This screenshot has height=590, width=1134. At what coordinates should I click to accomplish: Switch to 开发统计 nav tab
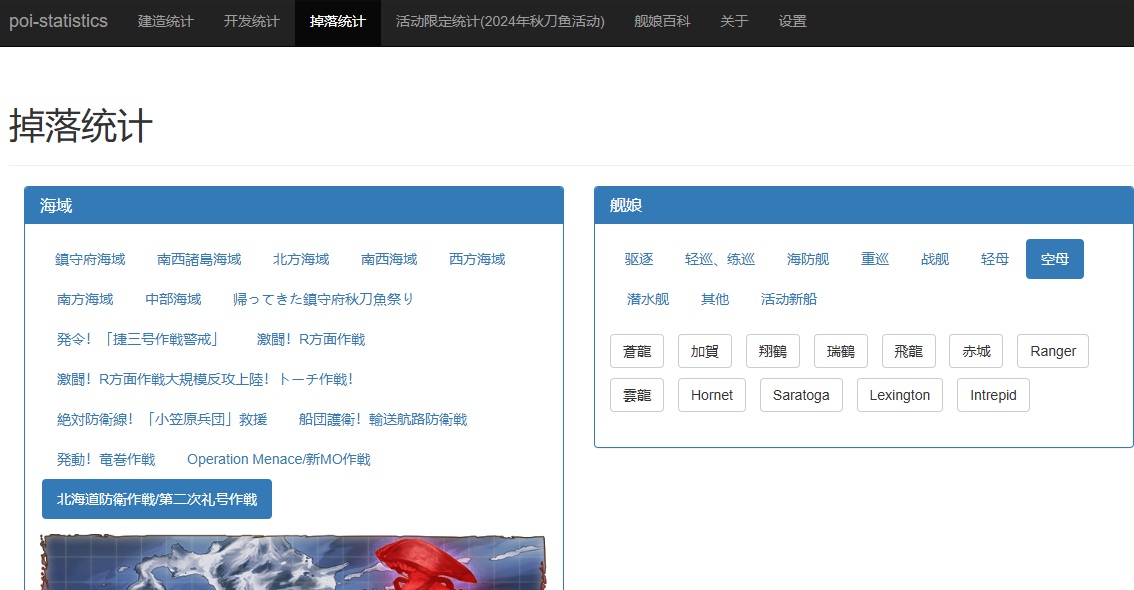(x=251, y=22)
